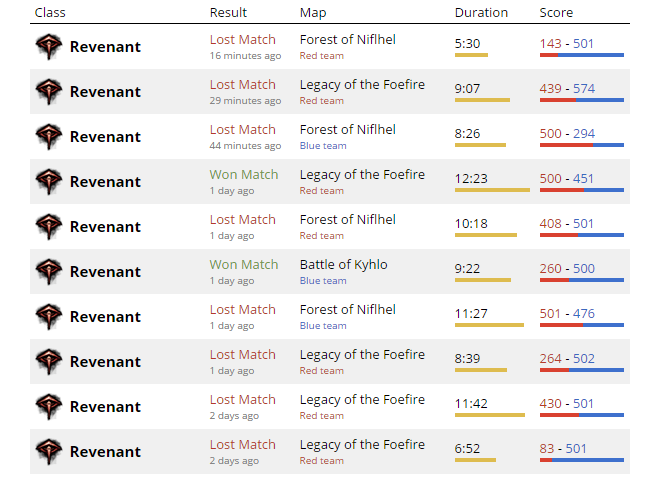This screenshot has height=491, width=650.
Task: Click the Score column header
Action: 556,13
